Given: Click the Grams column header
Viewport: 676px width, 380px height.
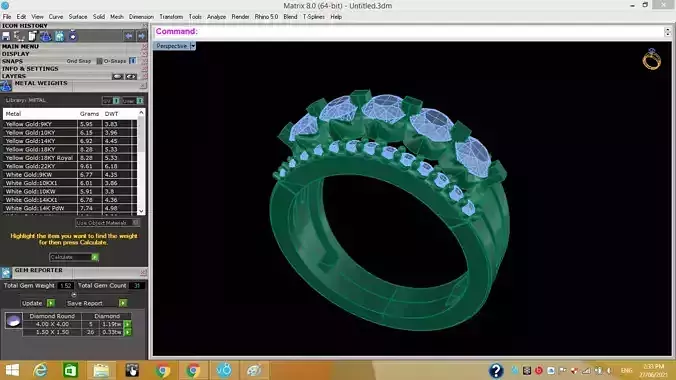Looking at the screenshot, I should [x=89, y=114].
